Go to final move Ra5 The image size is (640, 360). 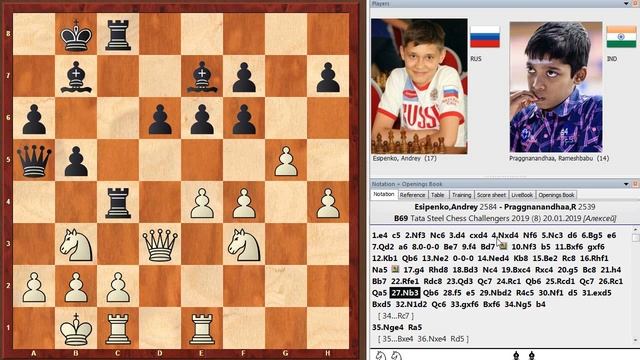tap(415, 327)
